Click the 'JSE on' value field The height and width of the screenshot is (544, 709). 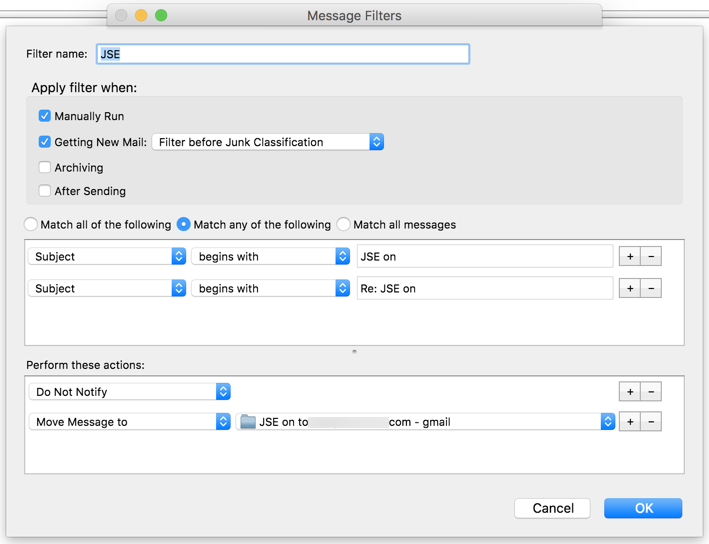pyautogui.click(x=485, y=256)
